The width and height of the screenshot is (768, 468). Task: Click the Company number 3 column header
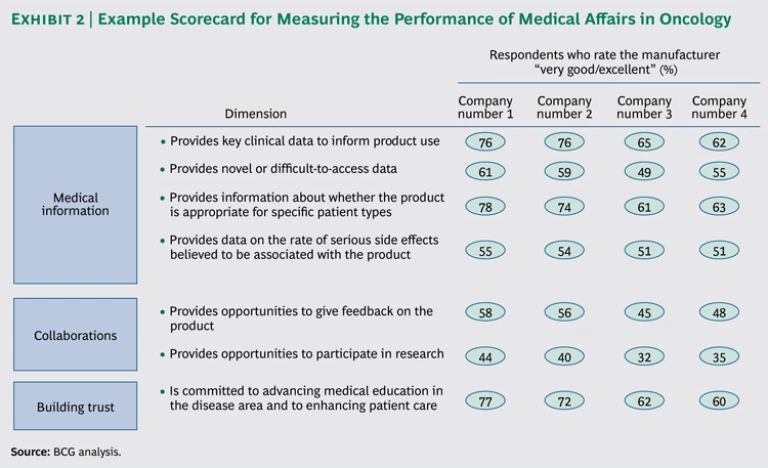643,107
